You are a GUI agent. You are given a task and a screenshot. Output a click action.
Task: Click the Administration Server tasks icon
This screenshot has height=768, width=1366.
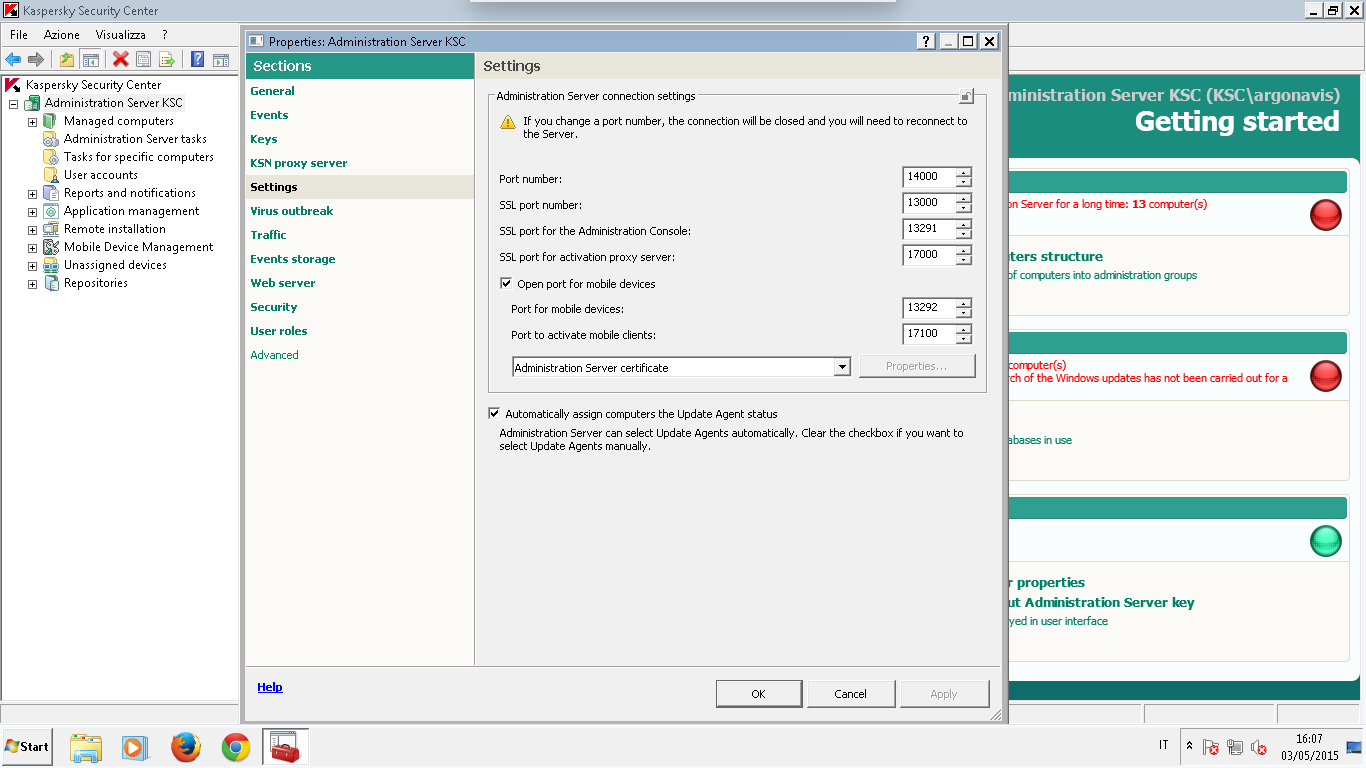pos(51,139)
